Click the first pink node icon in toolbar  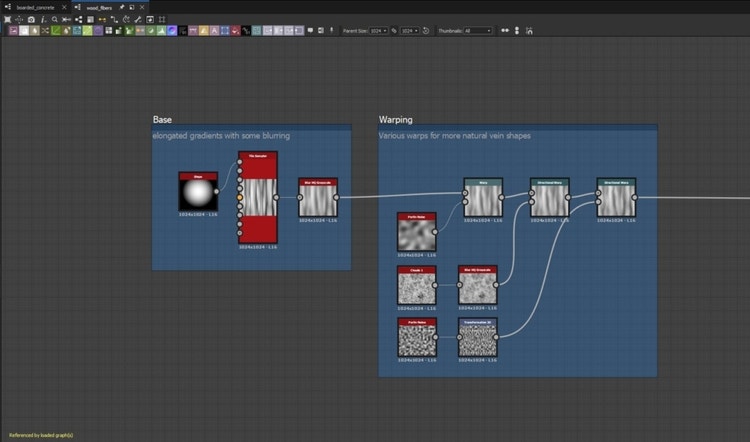(15, 31)
